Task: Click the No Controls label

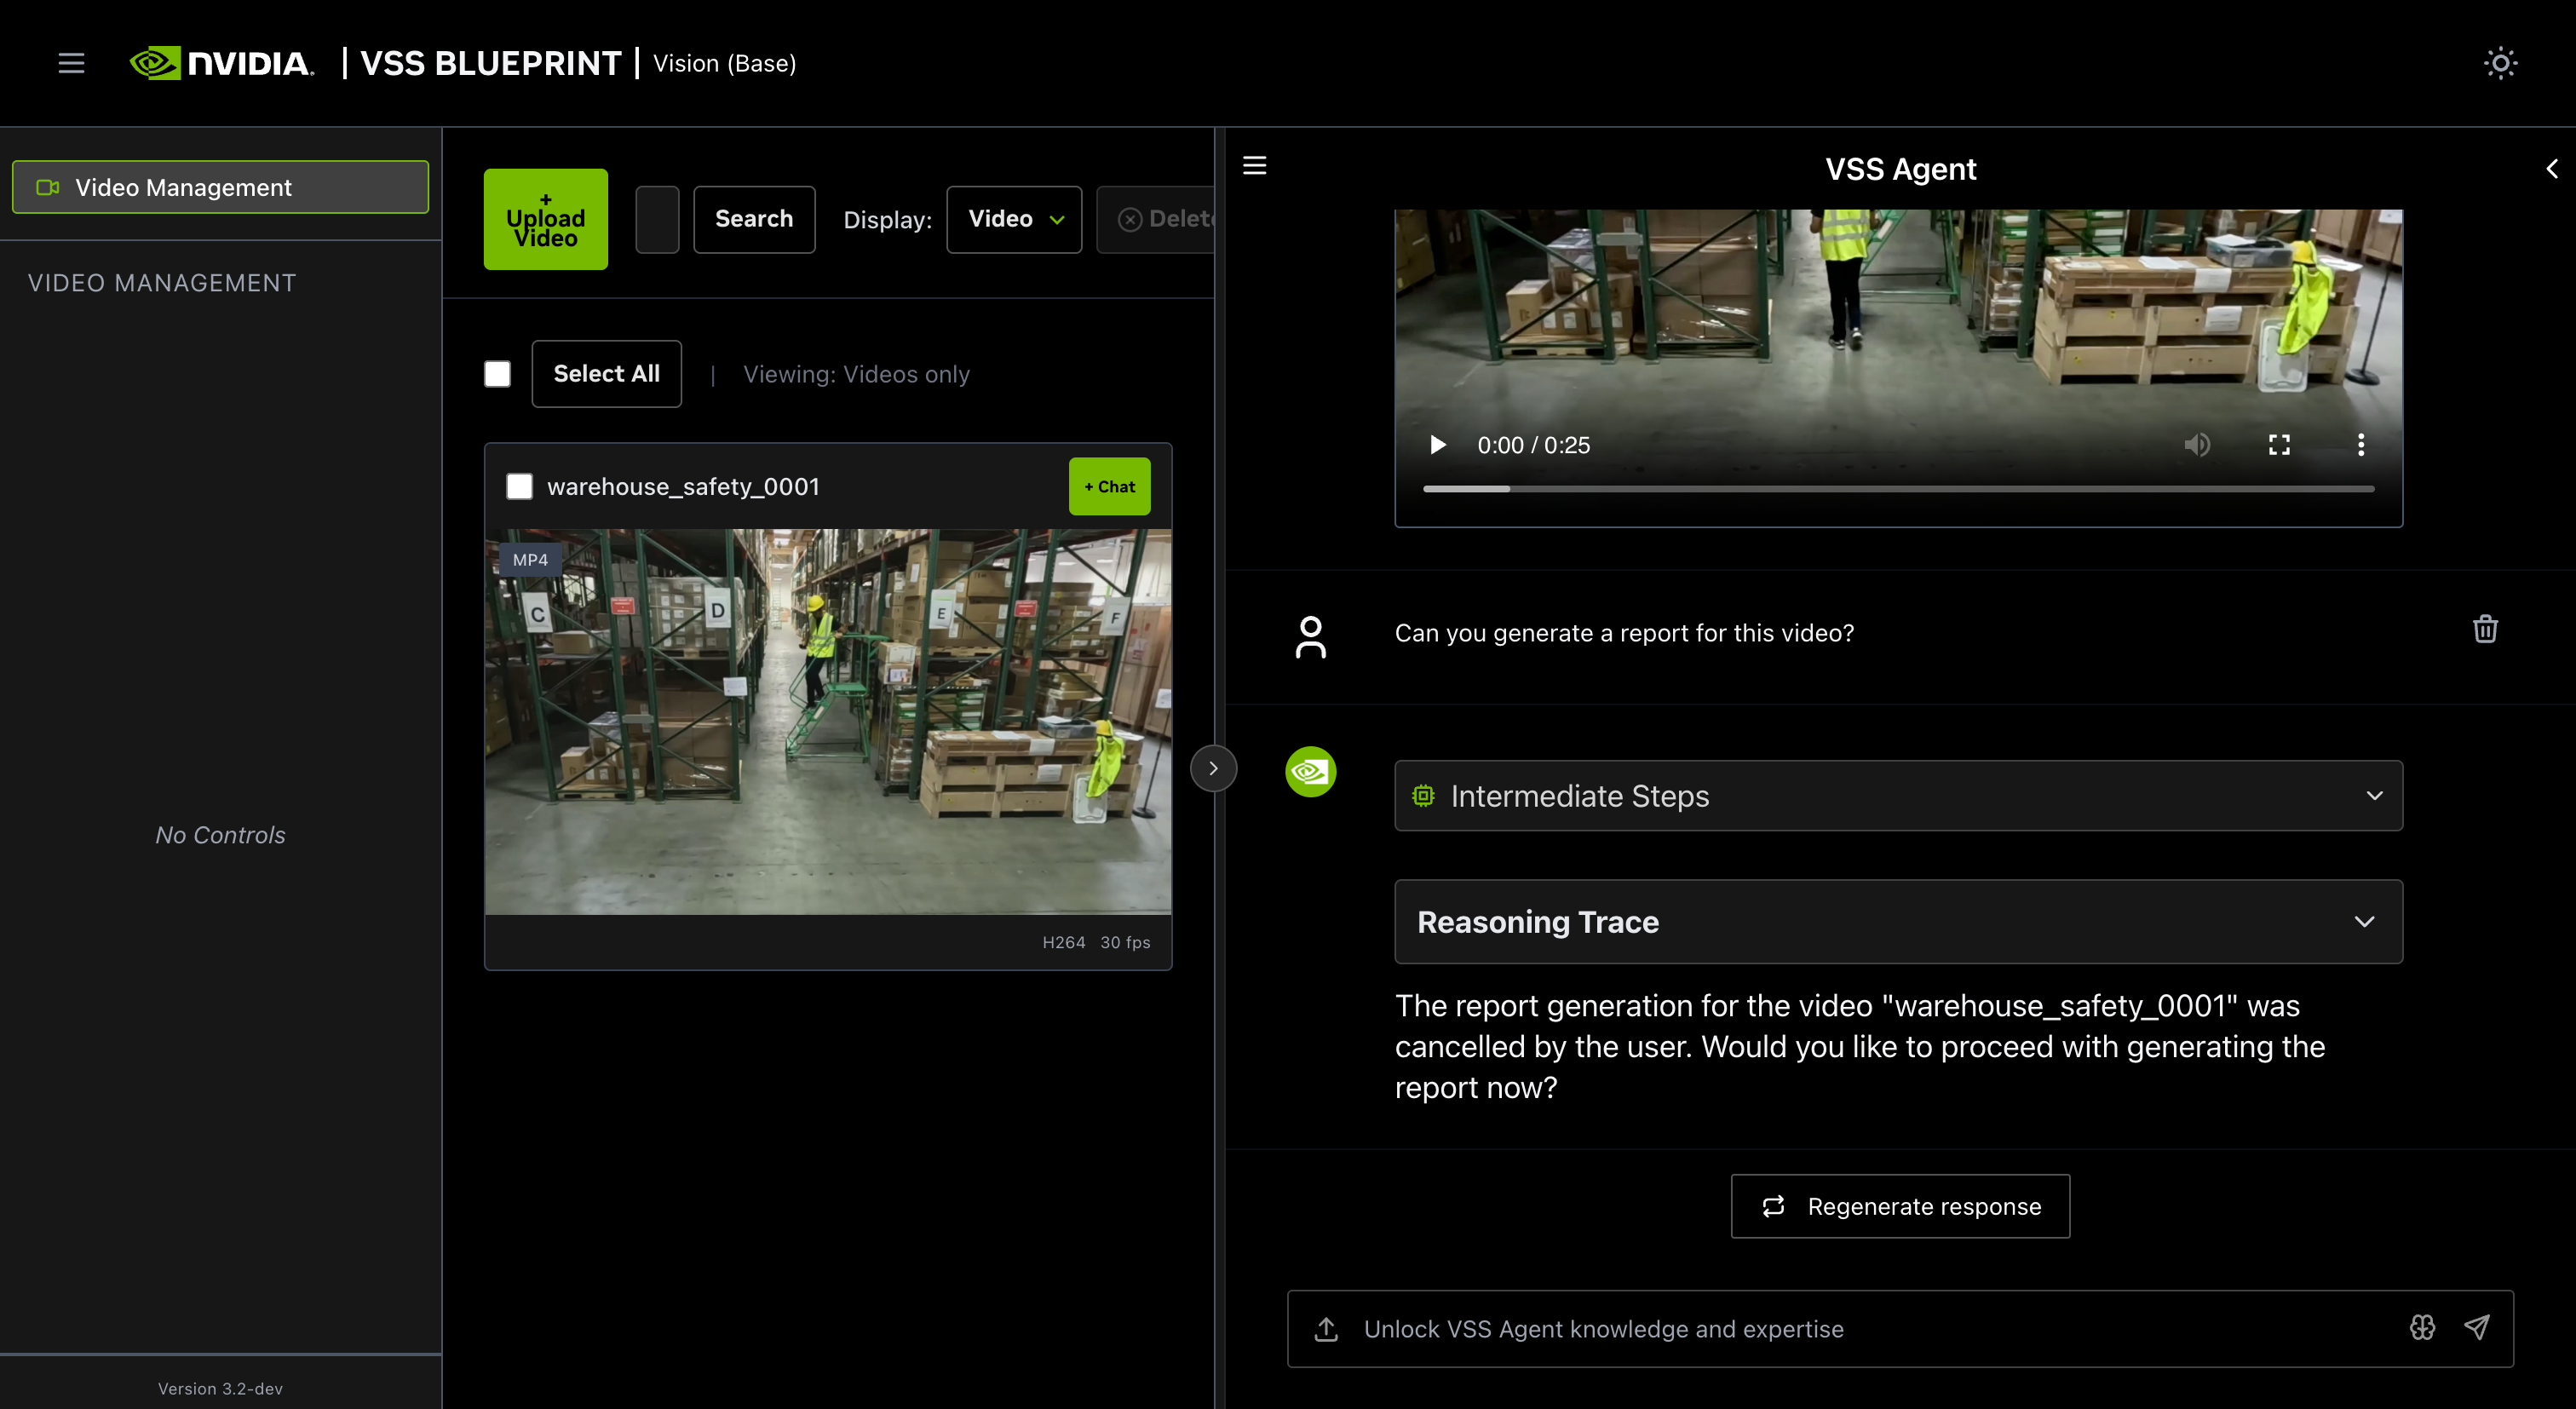Action: pyautogui.click(x=220, y=835)
